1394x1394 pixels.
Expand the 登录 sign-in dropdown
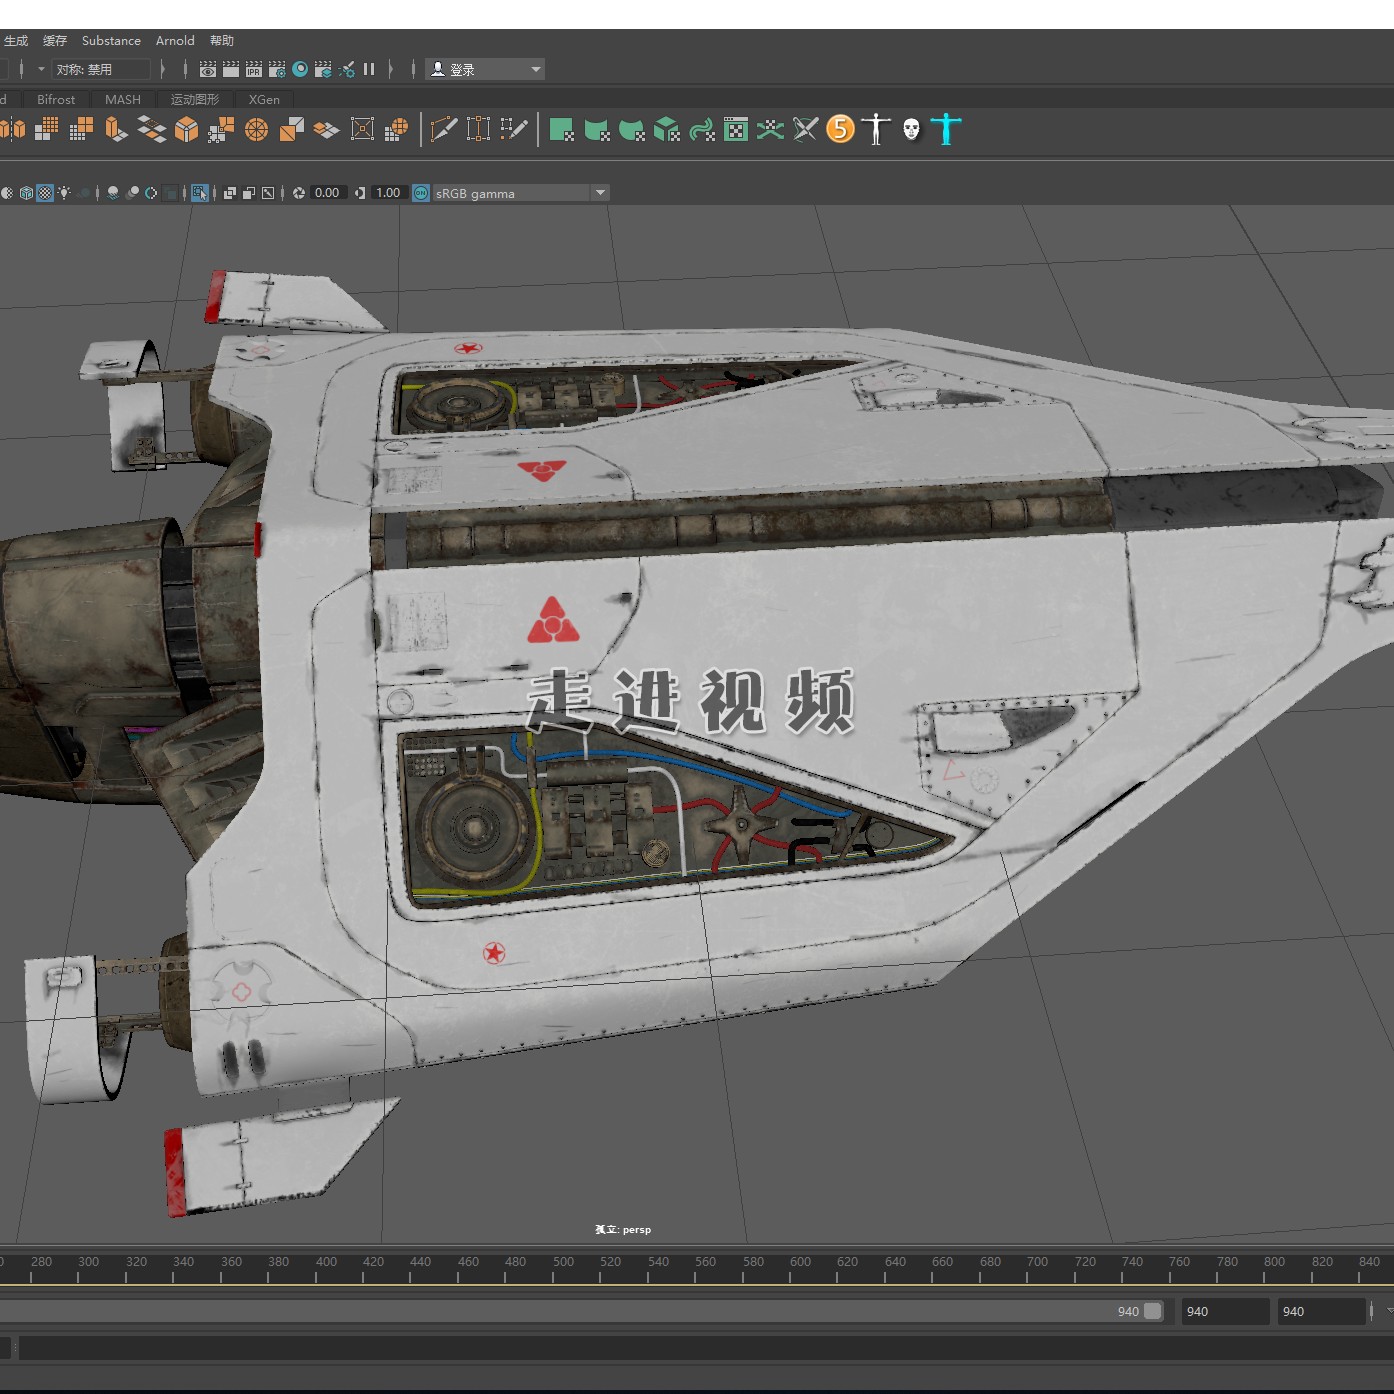(x=485, y=69)
